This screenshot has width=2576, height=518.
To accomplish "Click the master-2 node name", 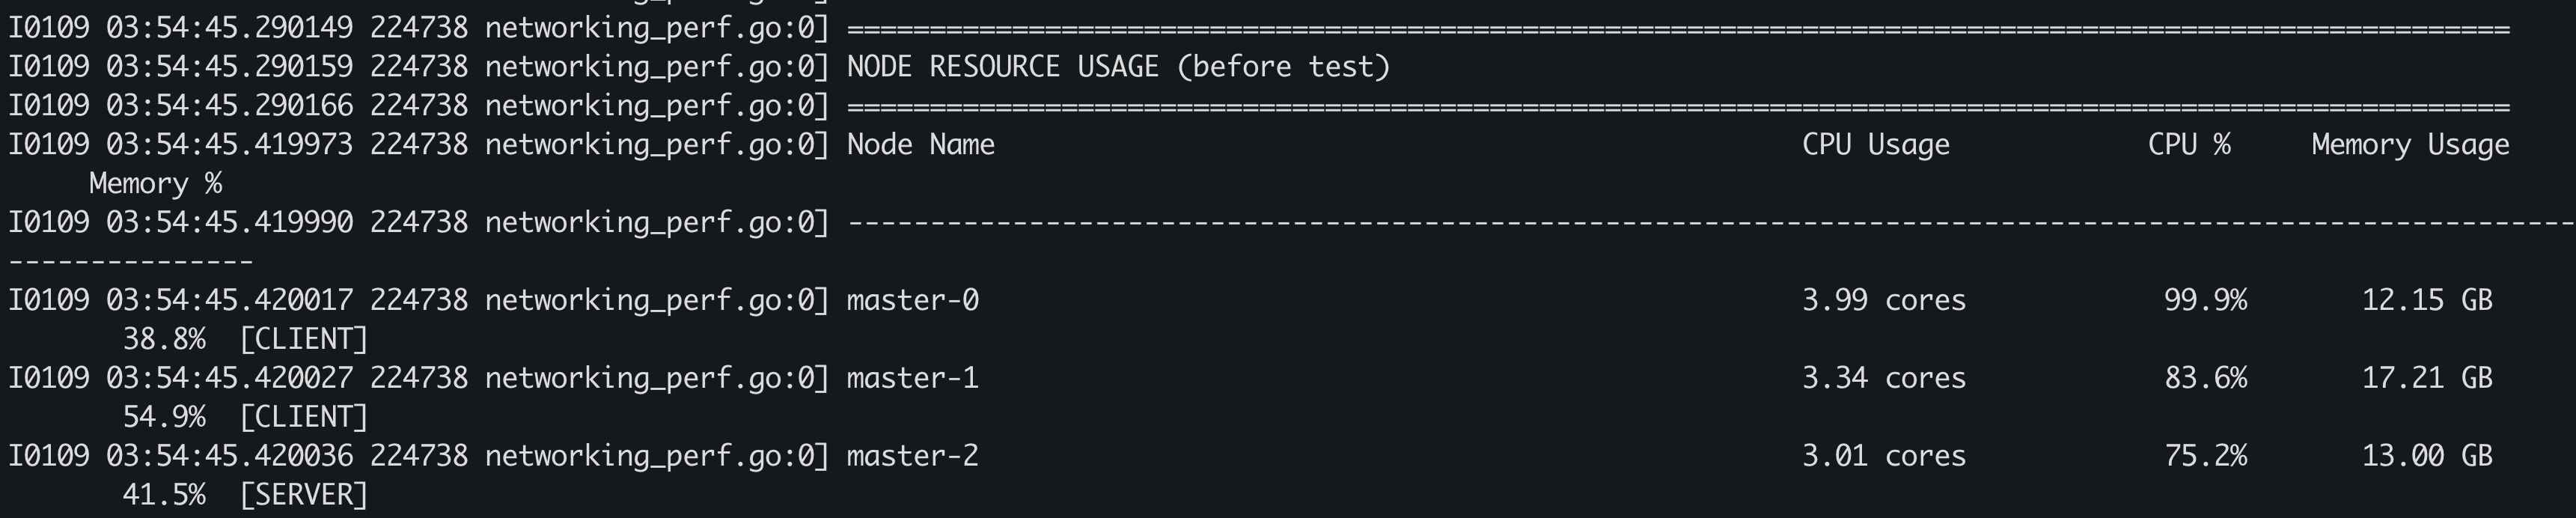I will pos(912,456).
